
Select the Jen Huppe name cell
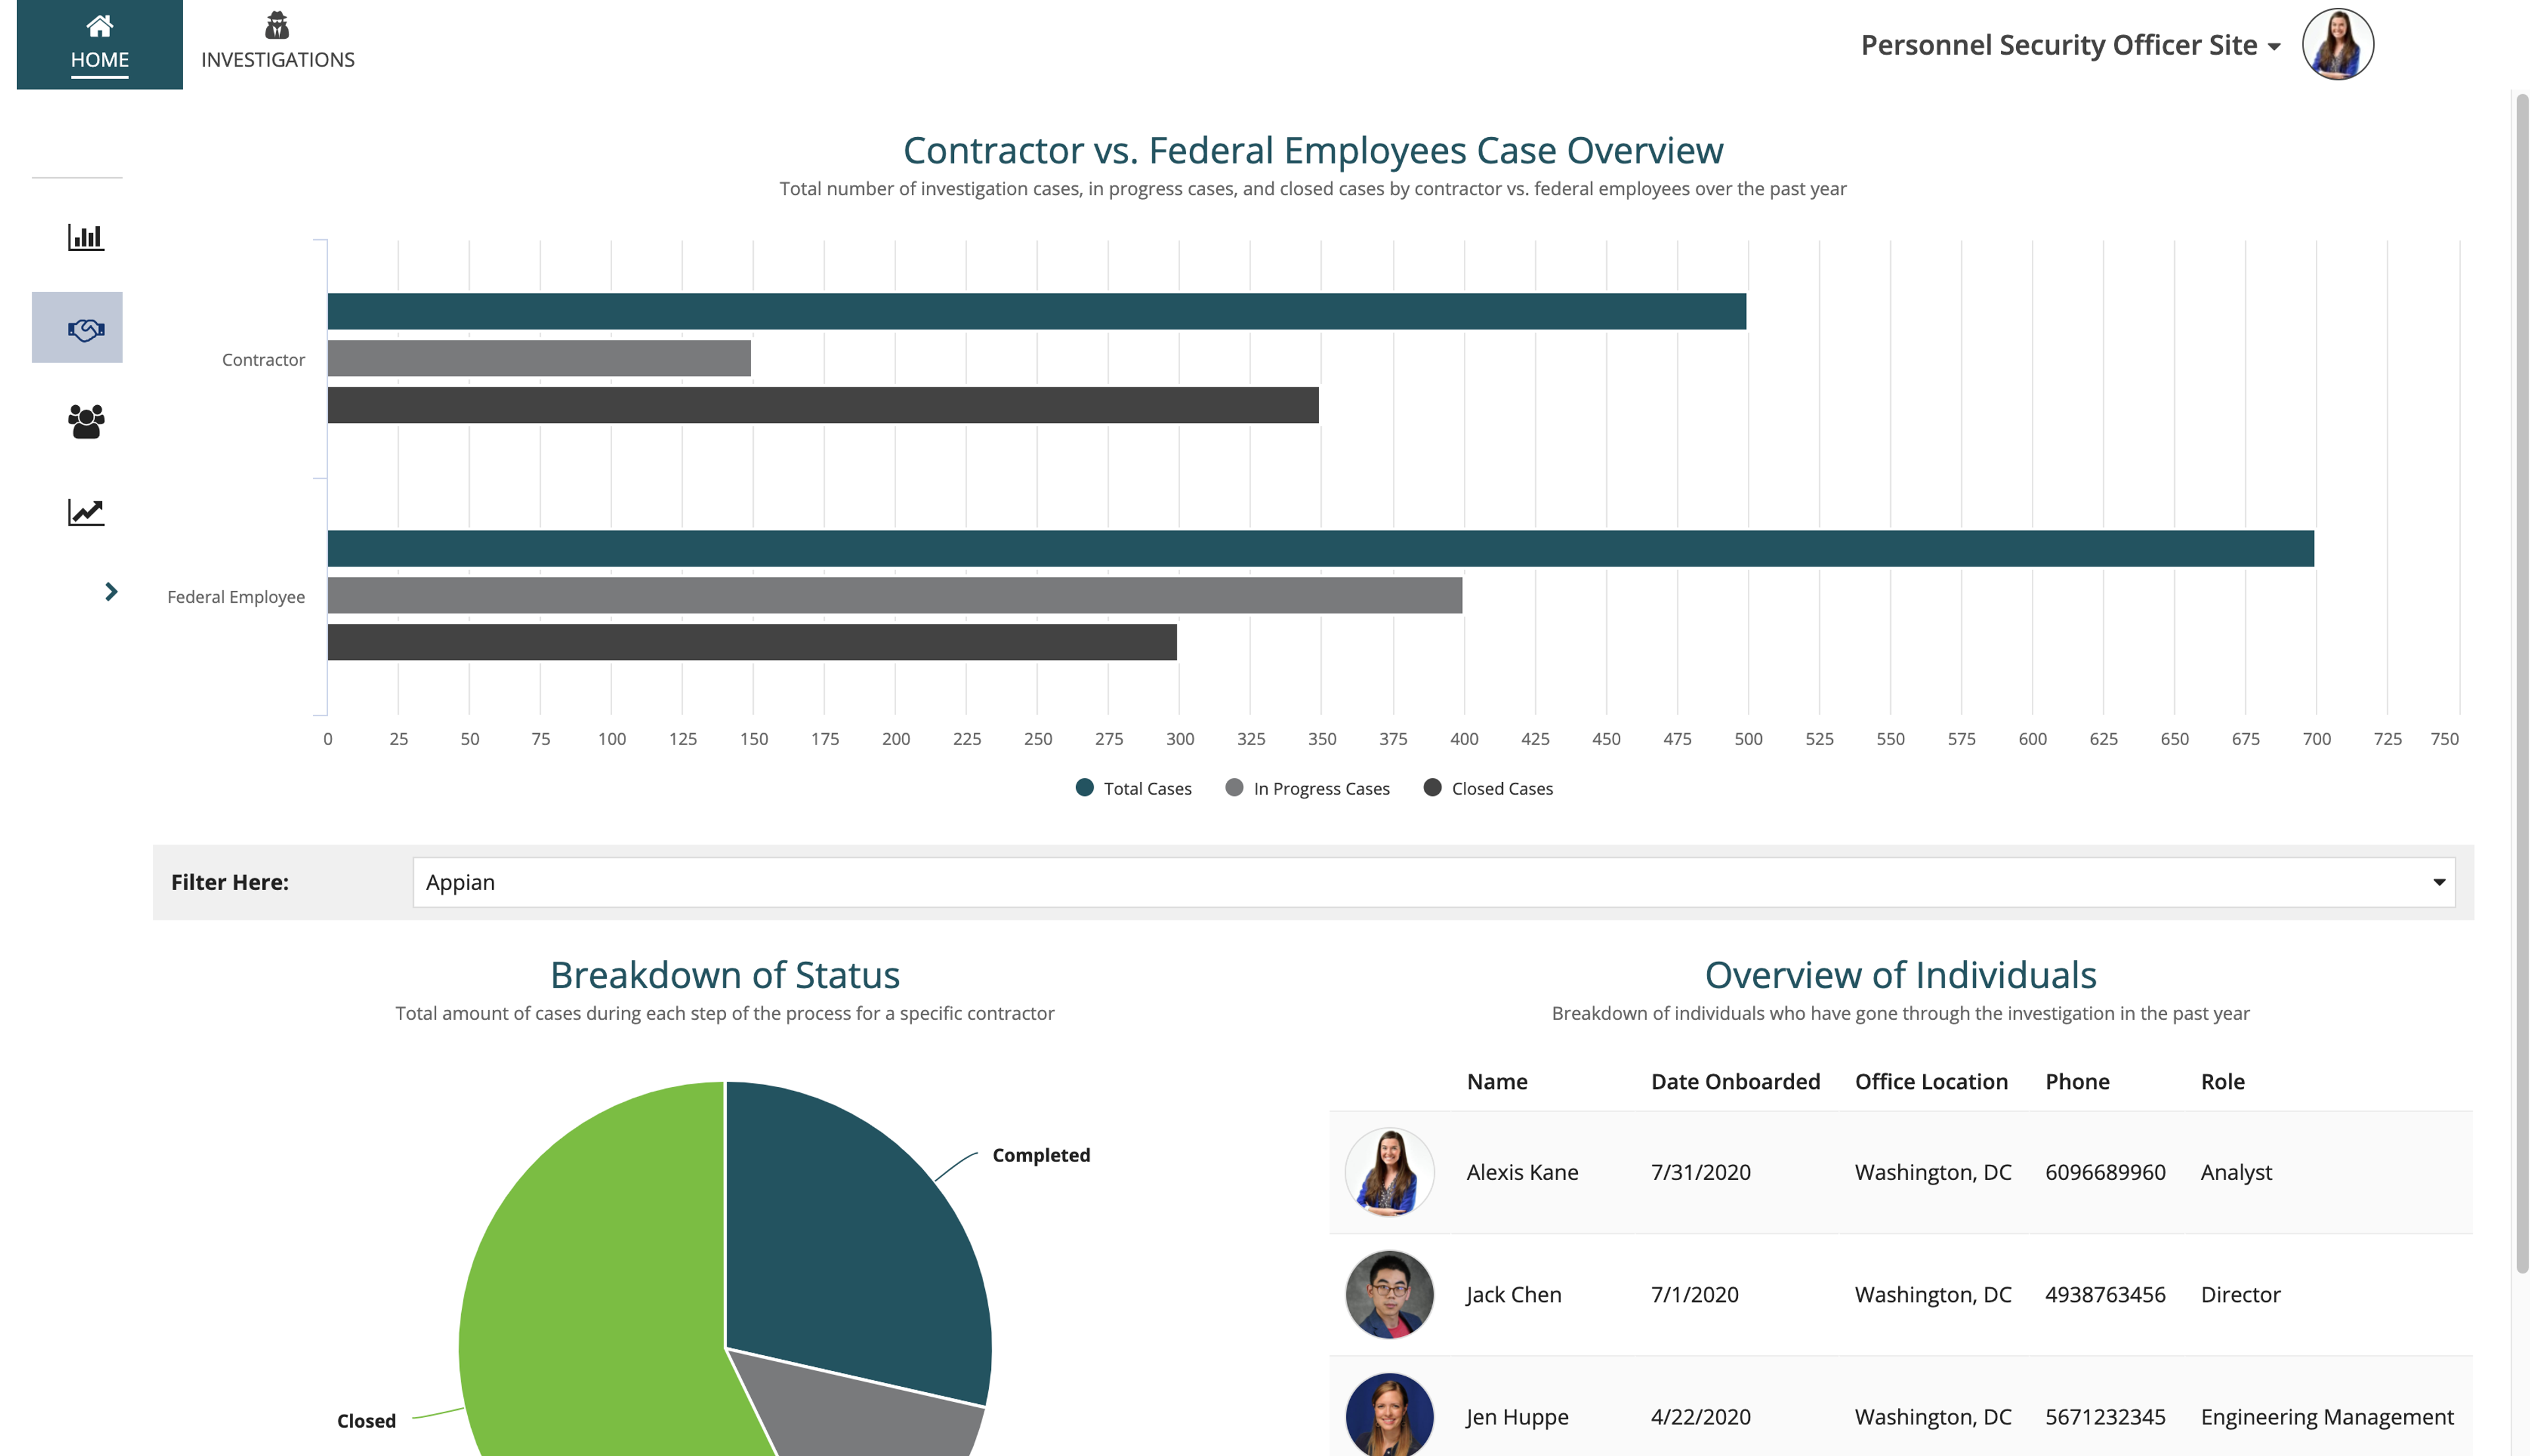click(1517, 1417)
